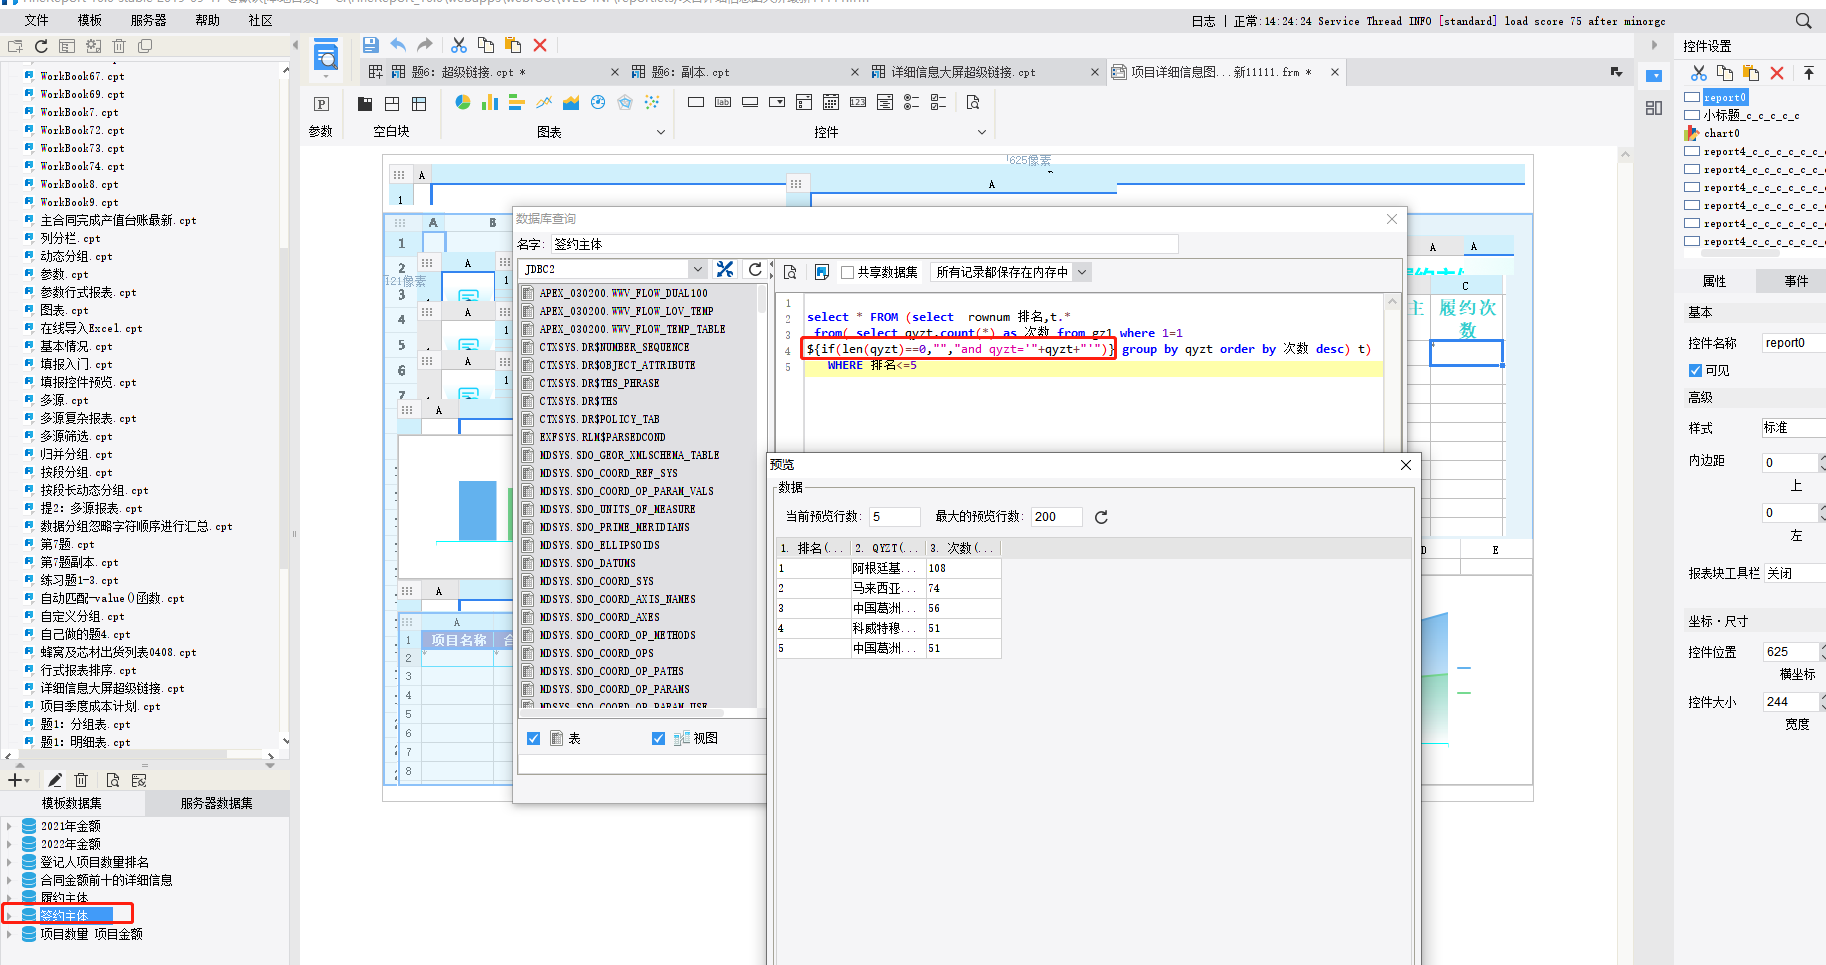The image size is (1826, 965).
Task: Click the 当前预览行数 input field
Action: [x=893, y=517]
